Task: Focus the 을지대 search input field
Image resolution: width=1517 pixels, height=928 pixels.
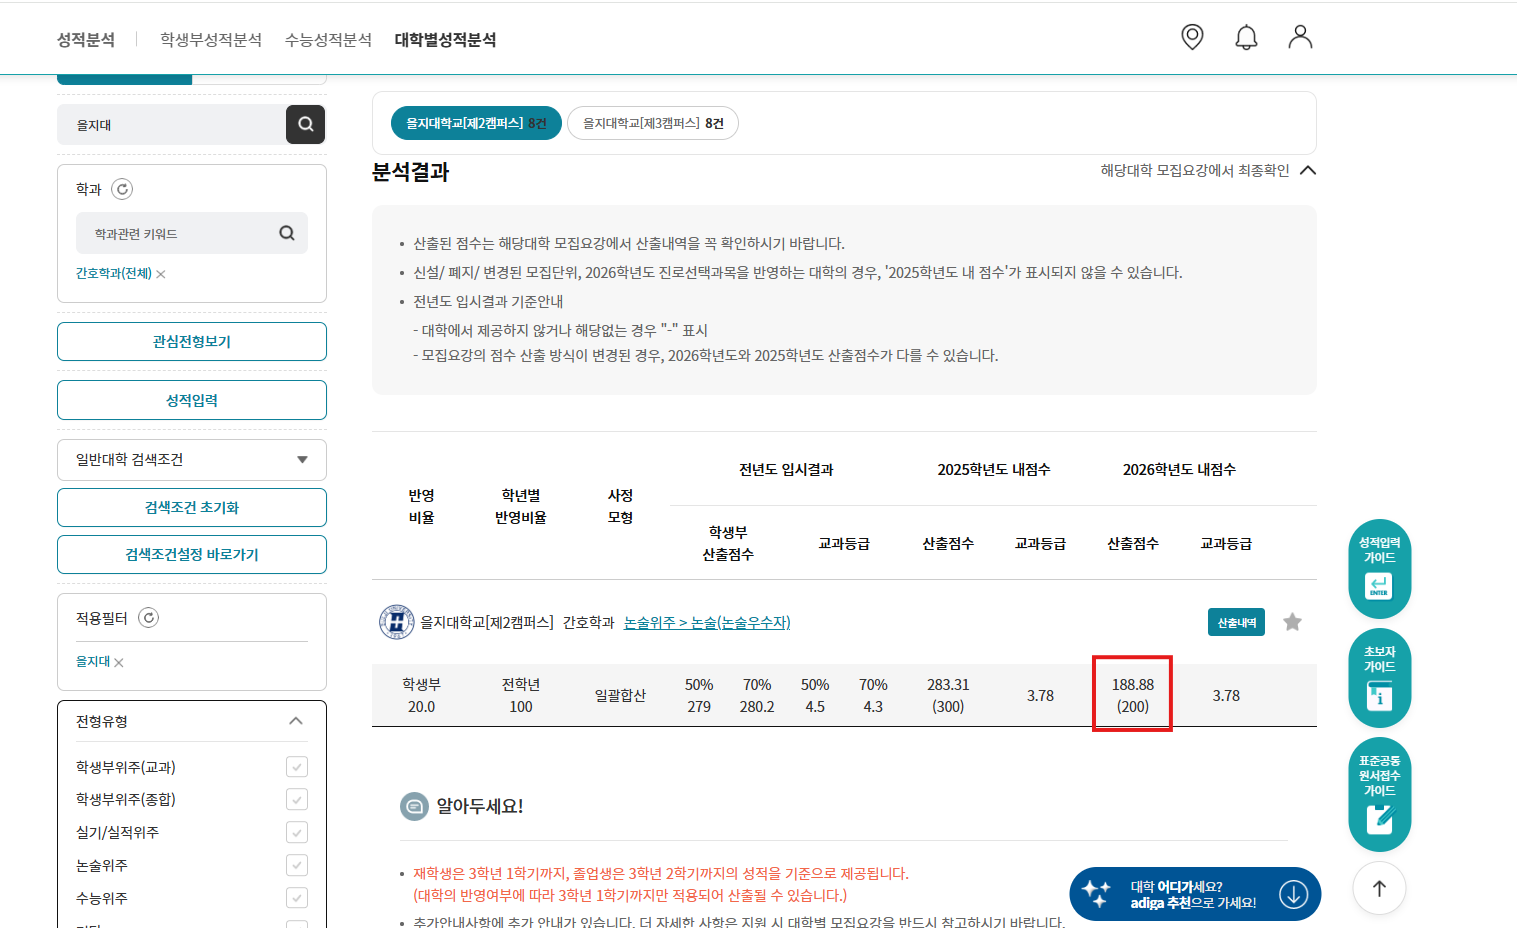Action: pos(171,124)
